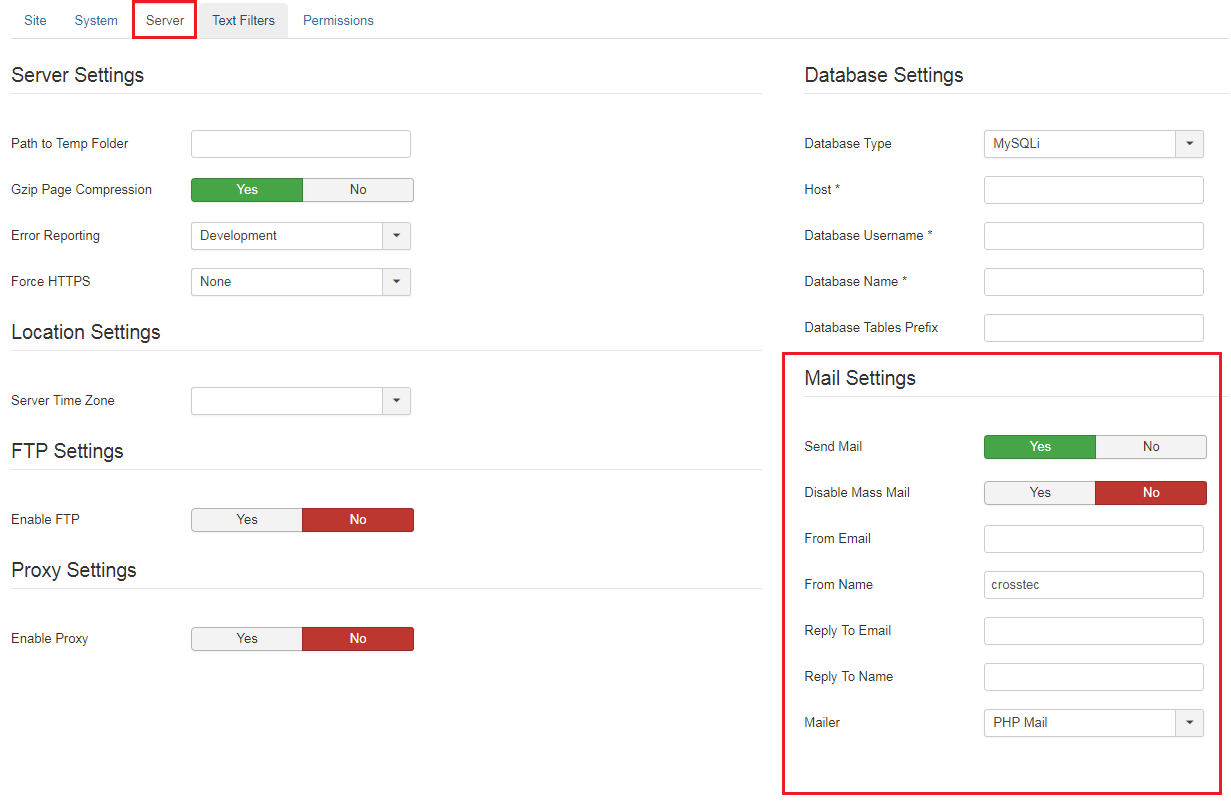Screen dimensions: 1231x804
Task: Switch to the Site tab
Action: (x=35, y=20)
